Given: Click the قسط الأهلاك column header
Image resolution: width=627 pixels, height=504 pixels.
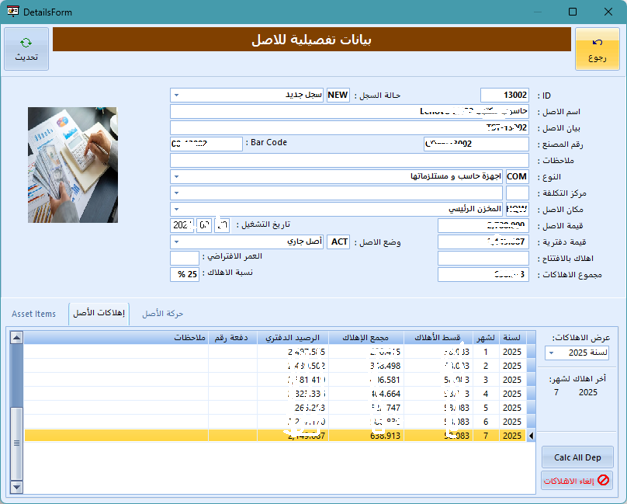Looking at the screenshot, I should tap(438, 338).
